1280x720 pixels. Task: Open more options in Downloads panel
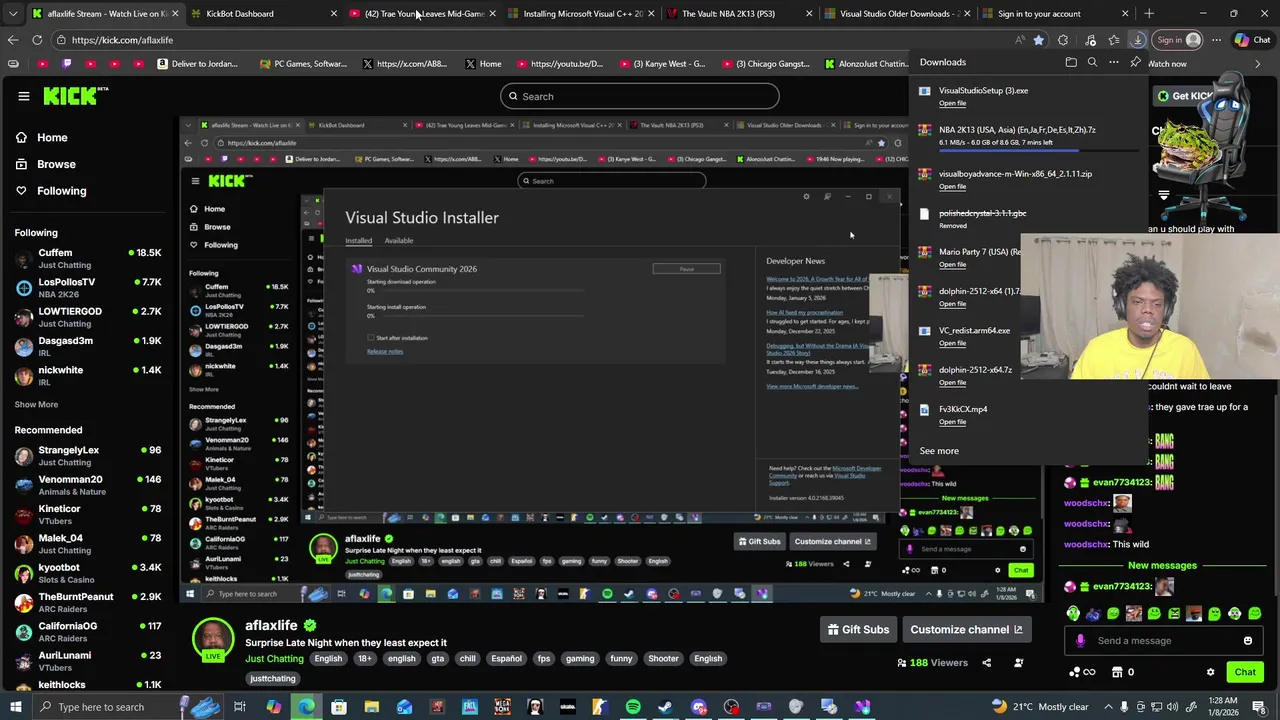tap(1114, 62)
